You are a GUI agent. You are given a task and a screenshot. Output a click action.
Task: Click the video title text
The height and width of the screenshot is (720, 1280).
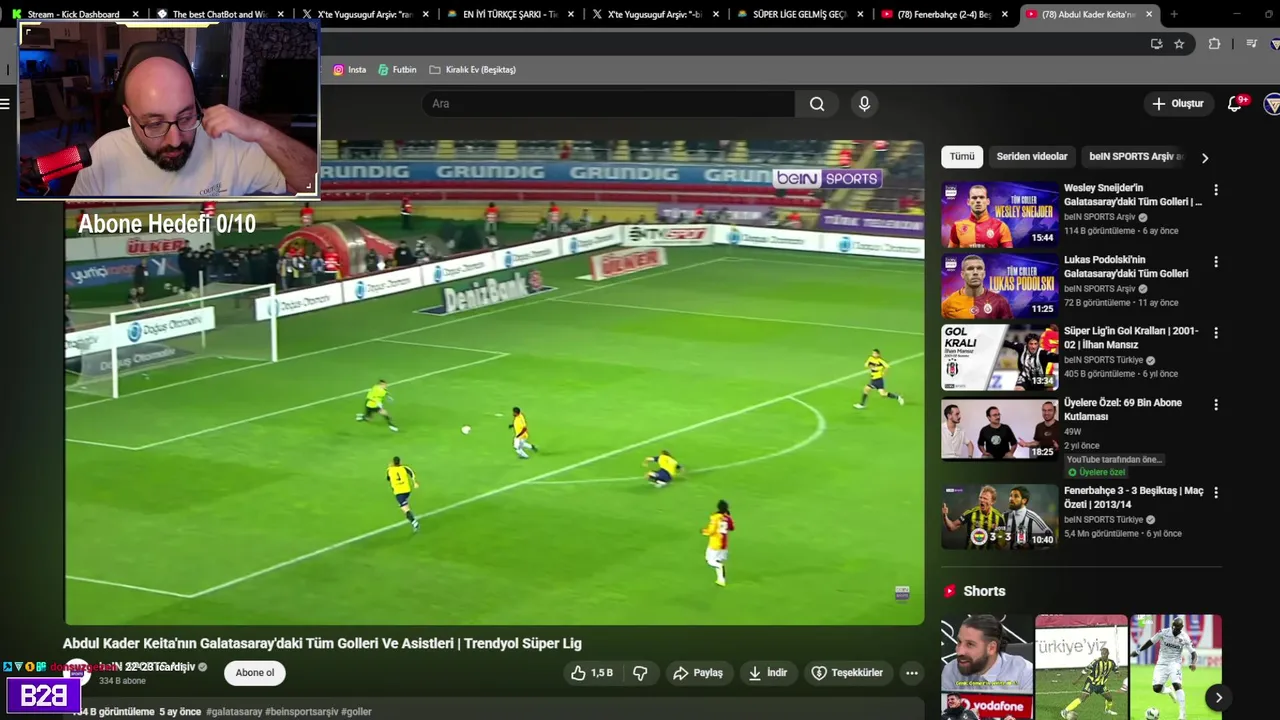pos(322,644)
